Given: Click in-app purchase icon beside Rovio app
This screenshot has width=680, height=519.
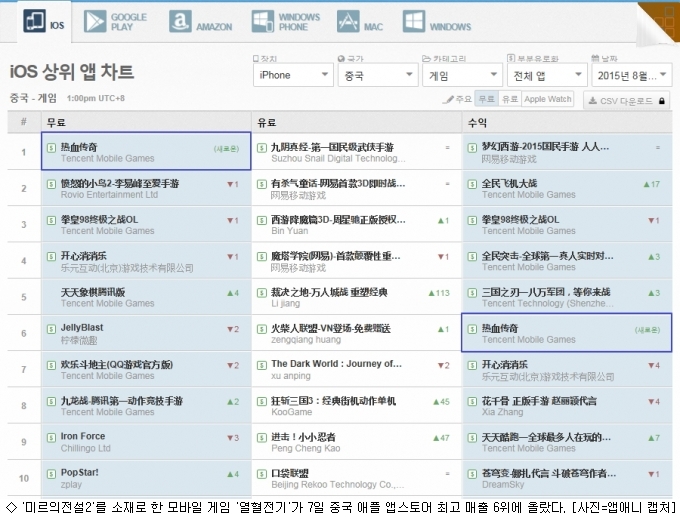Looking at the screenshot, I should coord(51,184).
